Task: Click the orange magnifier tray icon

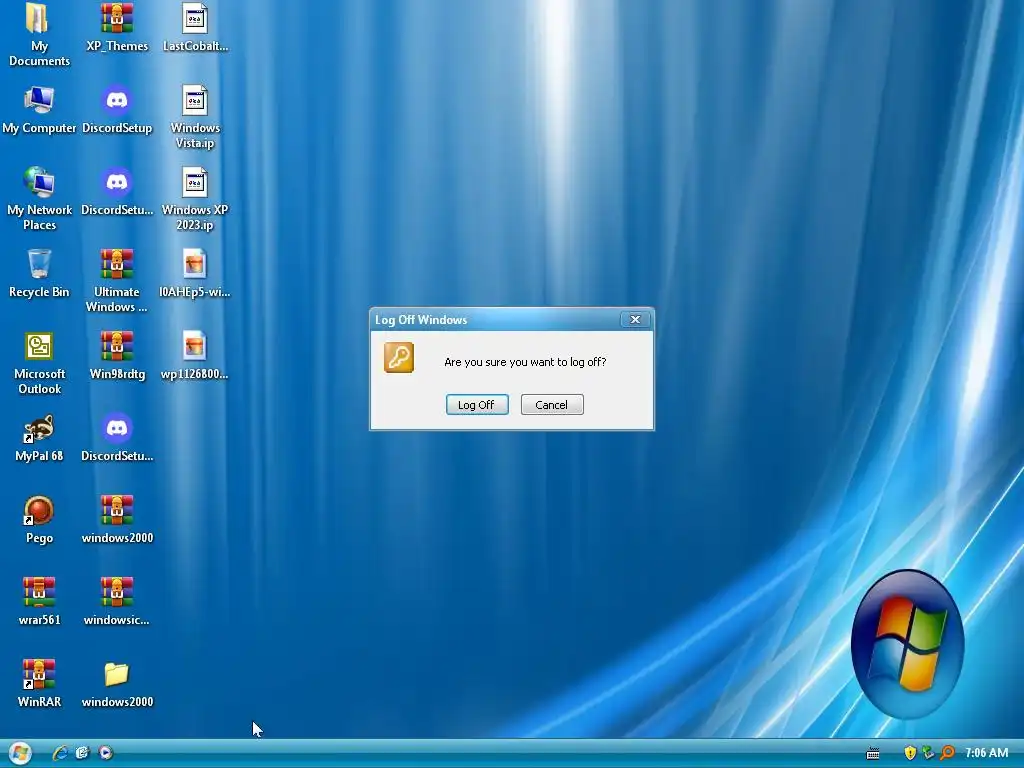Action: (948, 753)
